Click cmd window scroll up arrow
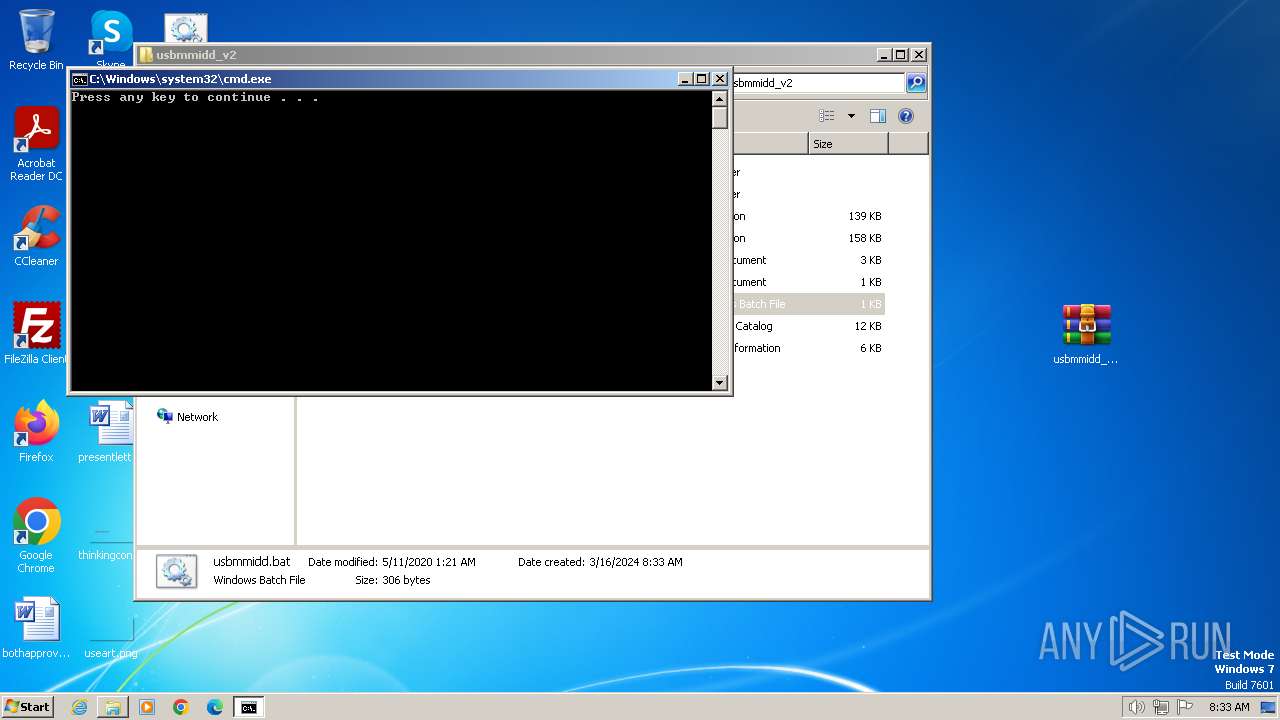Viewport: 1280px width, 720px height. 719,98
